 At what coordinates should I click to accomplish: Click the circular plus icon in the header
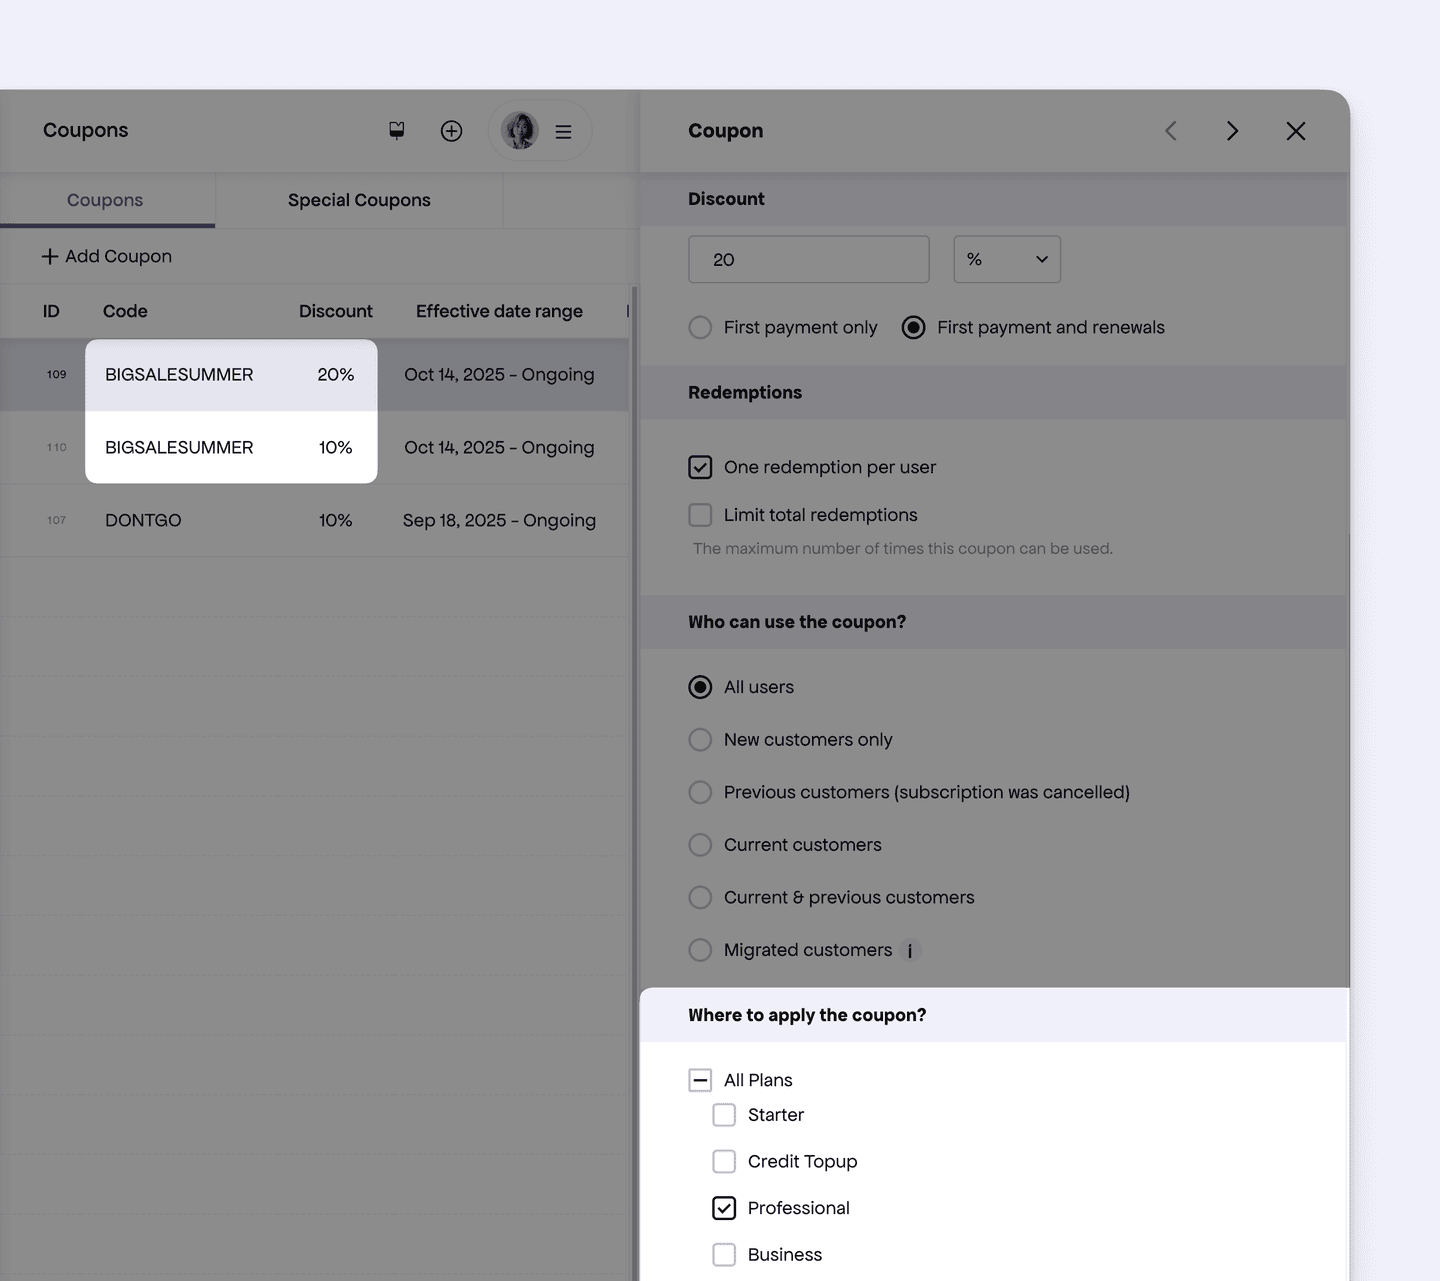(451, 130)
